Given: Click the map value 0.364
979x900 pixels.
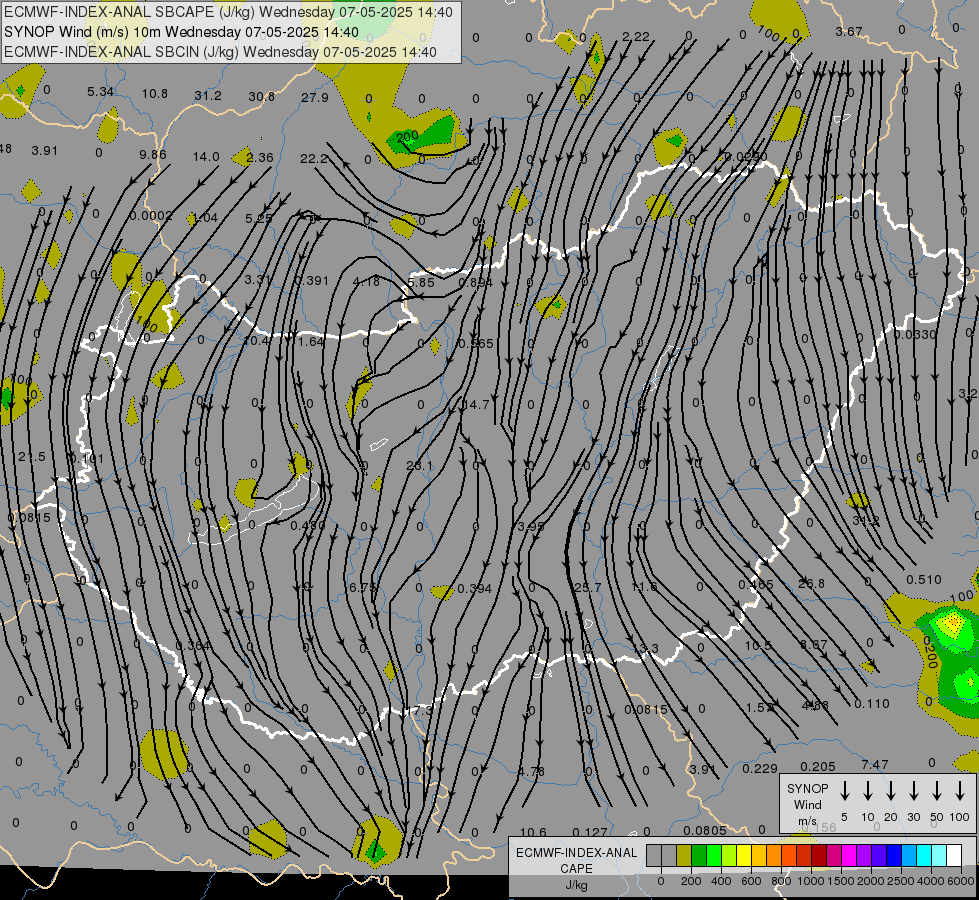Looking at the screenshot, I should click(x=193, y=645).
